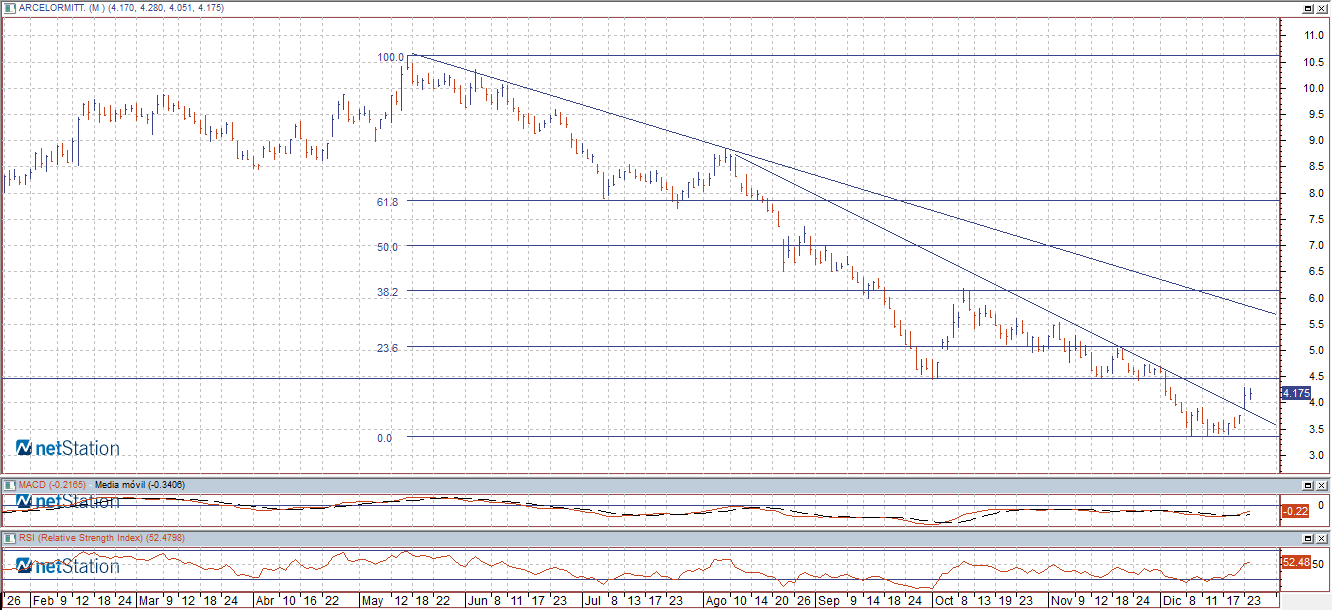Viewport: 1332px width, 610px height.
Task: Select the 50.0 Fibonacci level label
Action: tap(387, 247)
